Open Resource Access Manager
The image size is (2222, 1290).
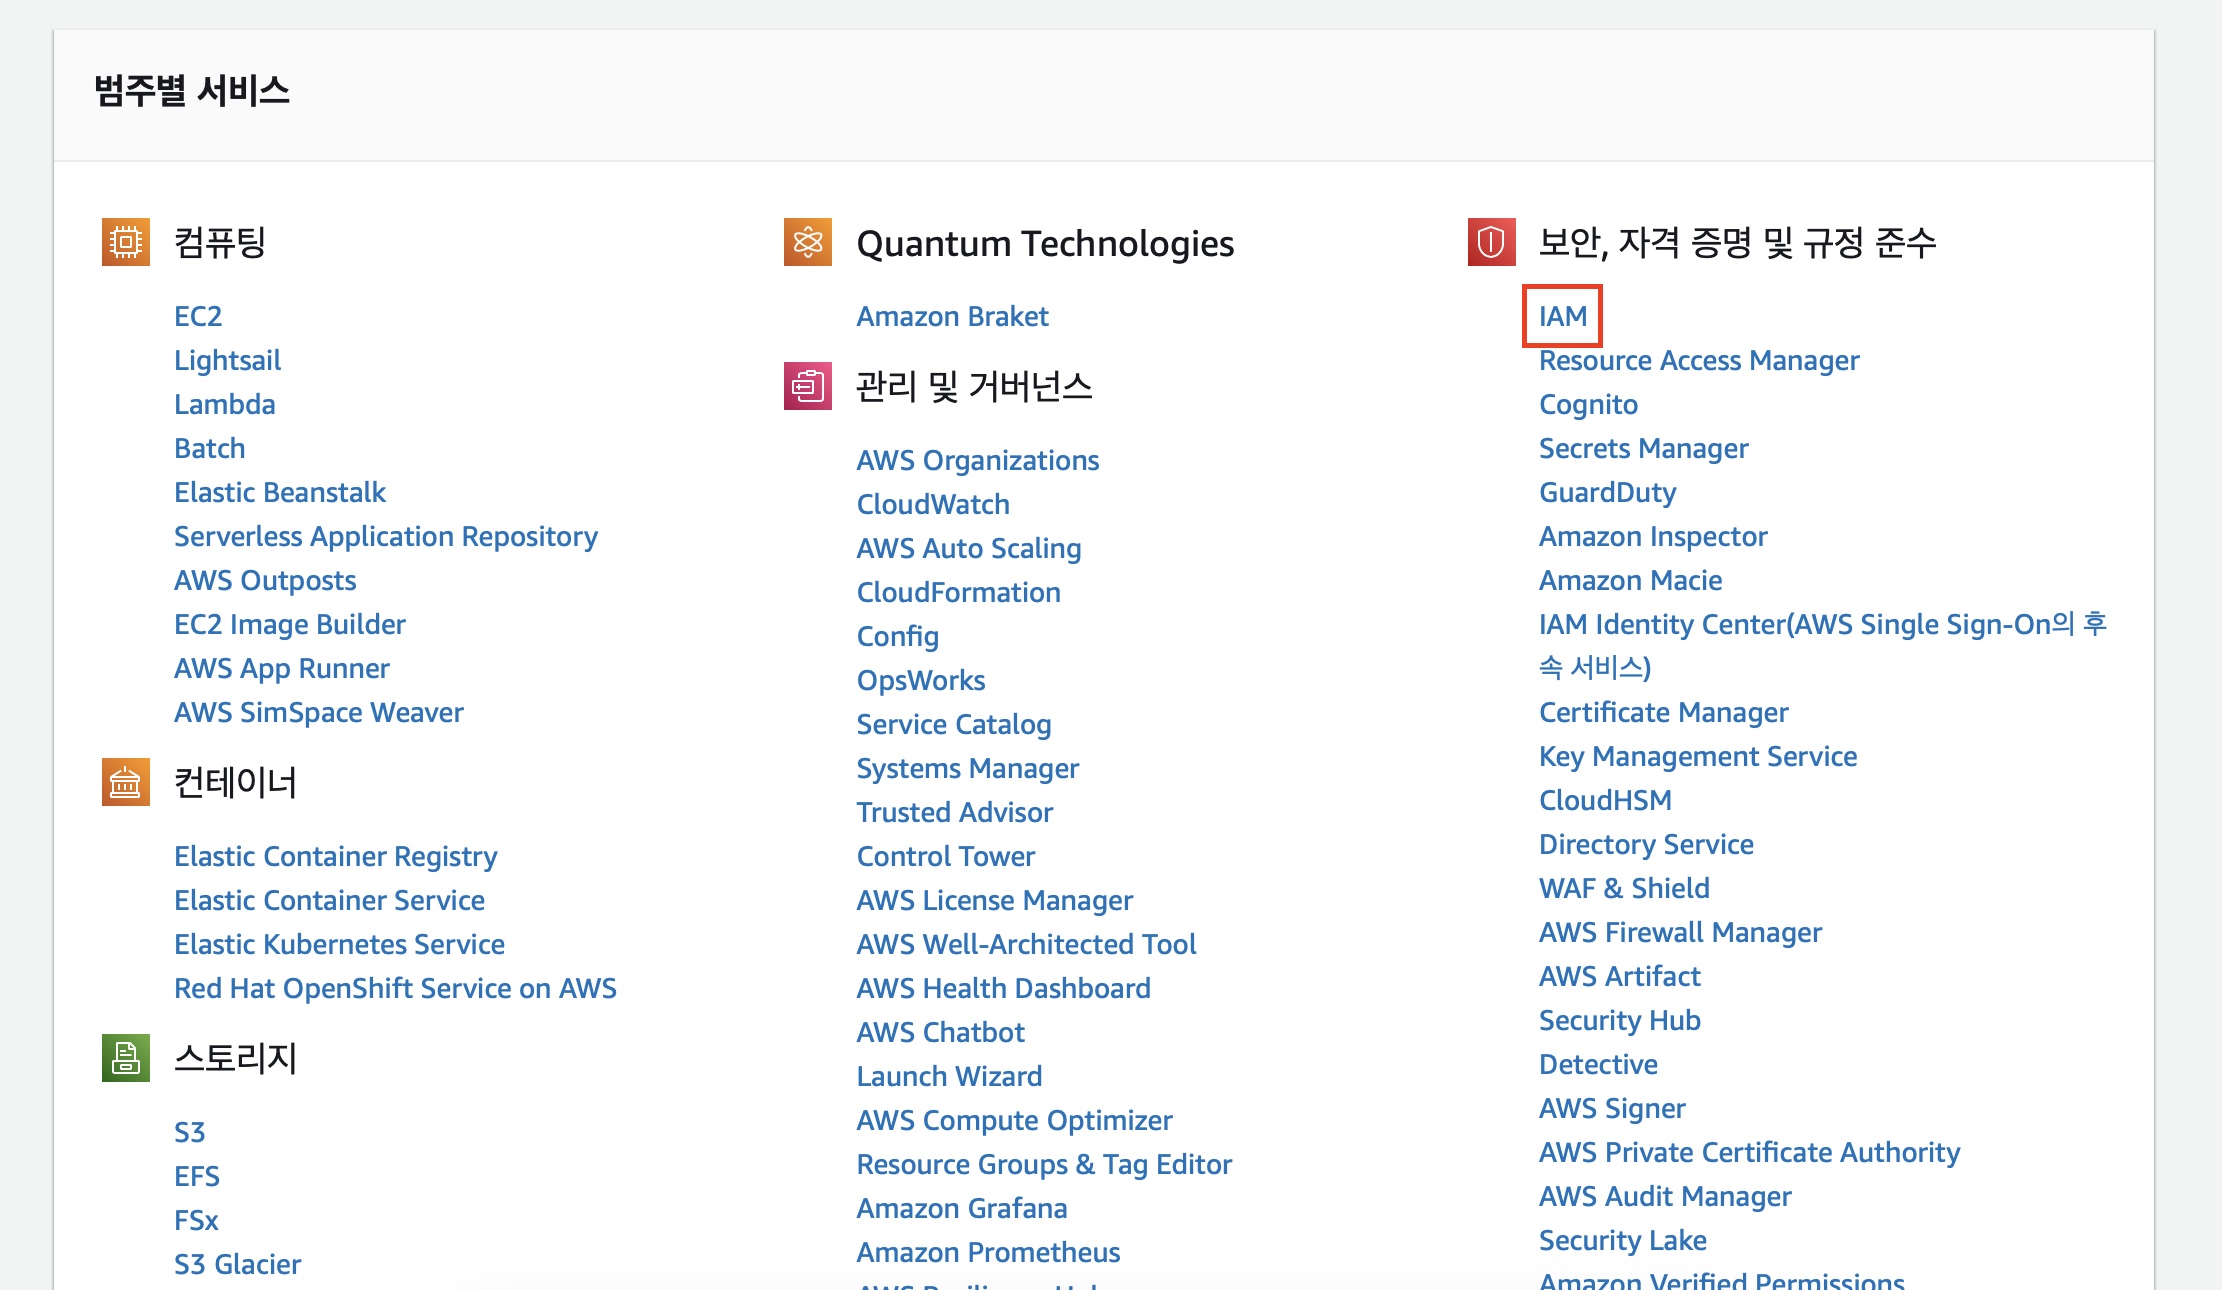[1699, 361]
